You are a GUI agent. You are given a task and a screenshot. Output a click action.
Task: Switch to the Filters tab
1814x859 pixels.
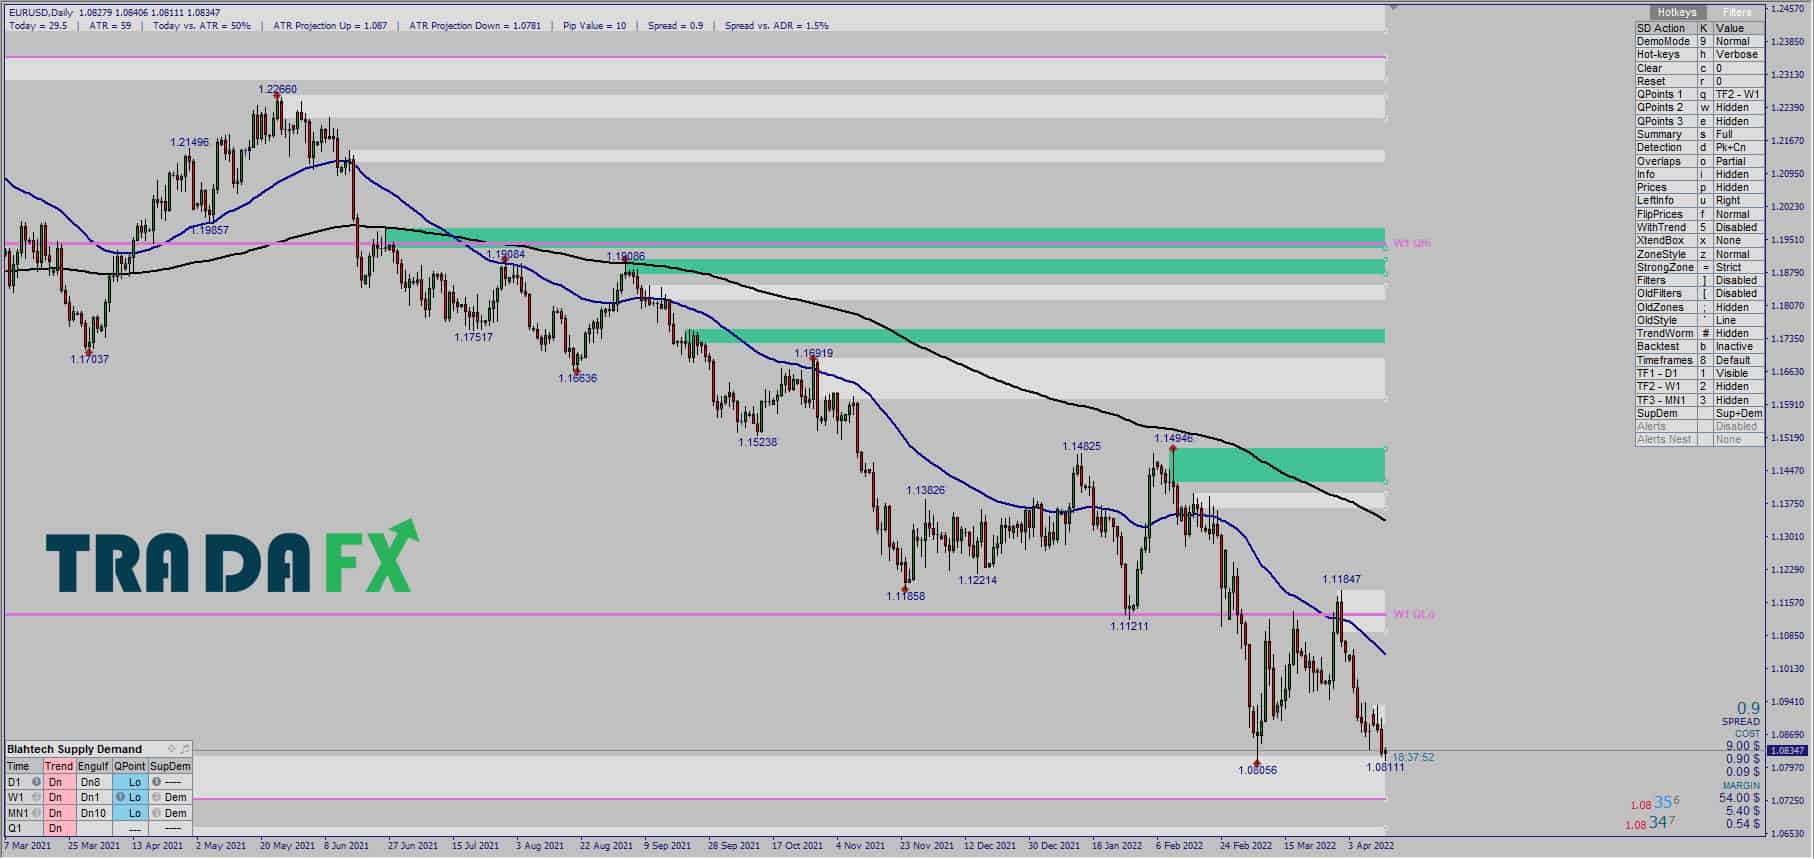point(1737,12)
